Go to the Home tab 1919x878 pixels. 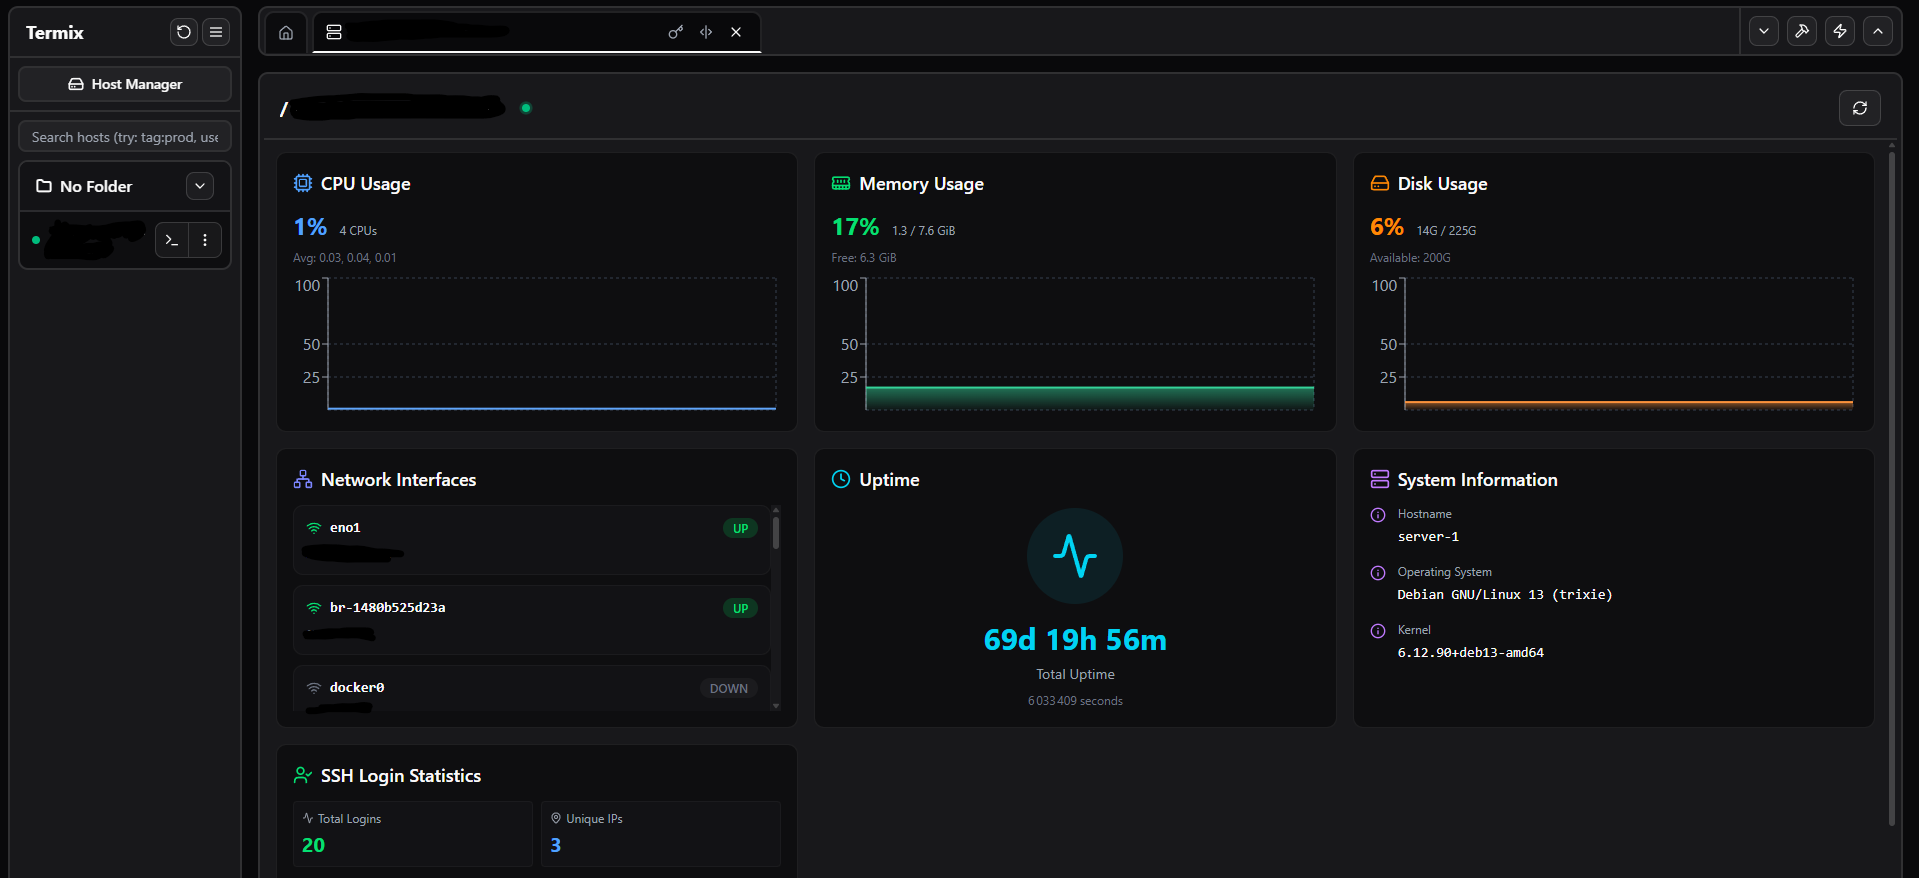286,32
